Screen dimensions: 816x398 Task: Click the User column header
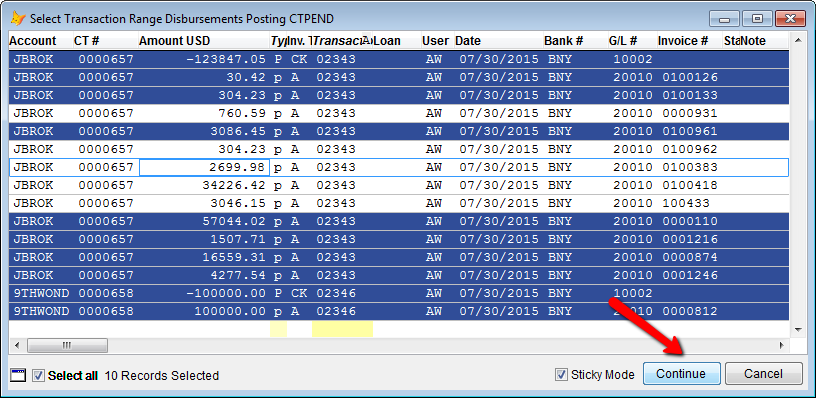pyautogui.click(x=437, y=41)
